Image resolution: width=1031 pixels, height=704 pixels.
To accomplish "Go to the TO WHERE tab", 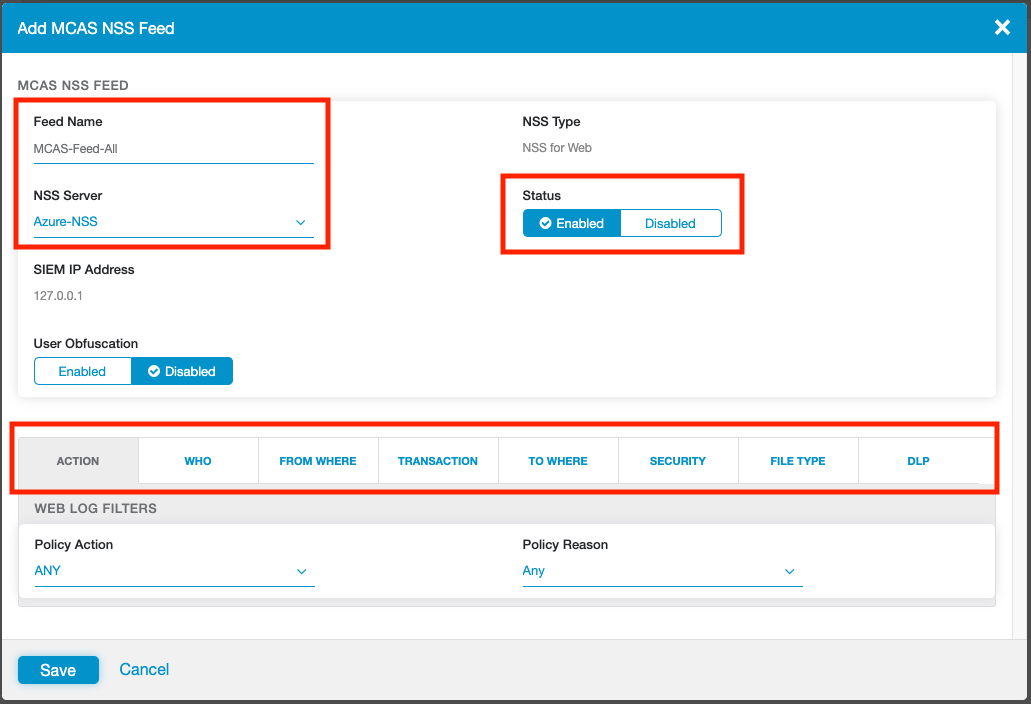I will (x=558, y=461).
